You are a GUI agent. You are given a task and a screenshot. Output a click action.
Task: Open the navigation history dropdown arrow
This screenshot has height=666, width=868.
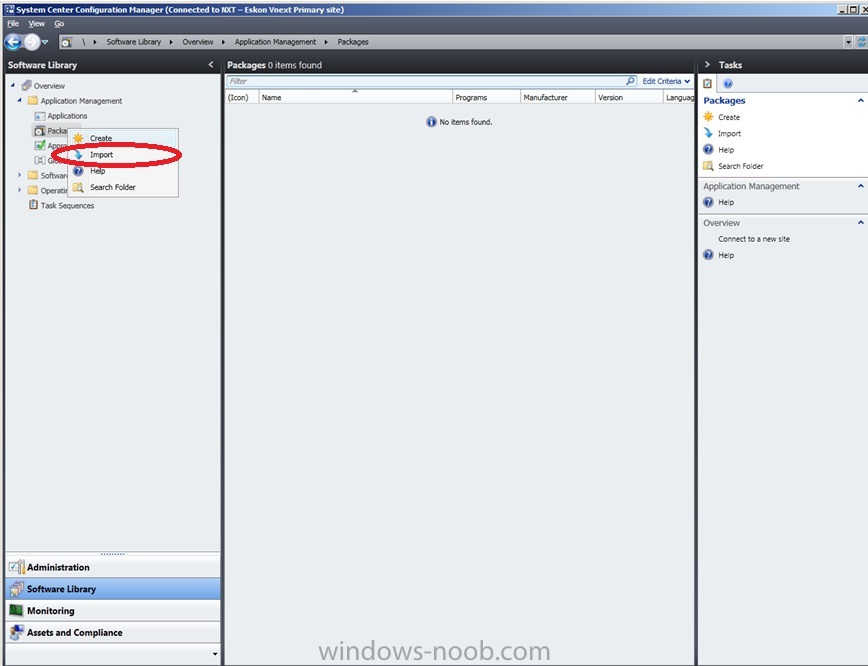[45, 42]
